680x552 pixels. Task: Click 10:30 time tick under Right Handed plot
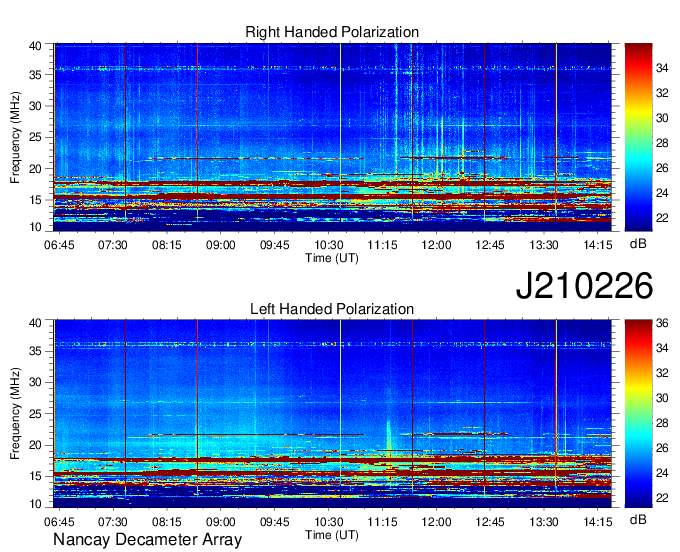point(329,245)
